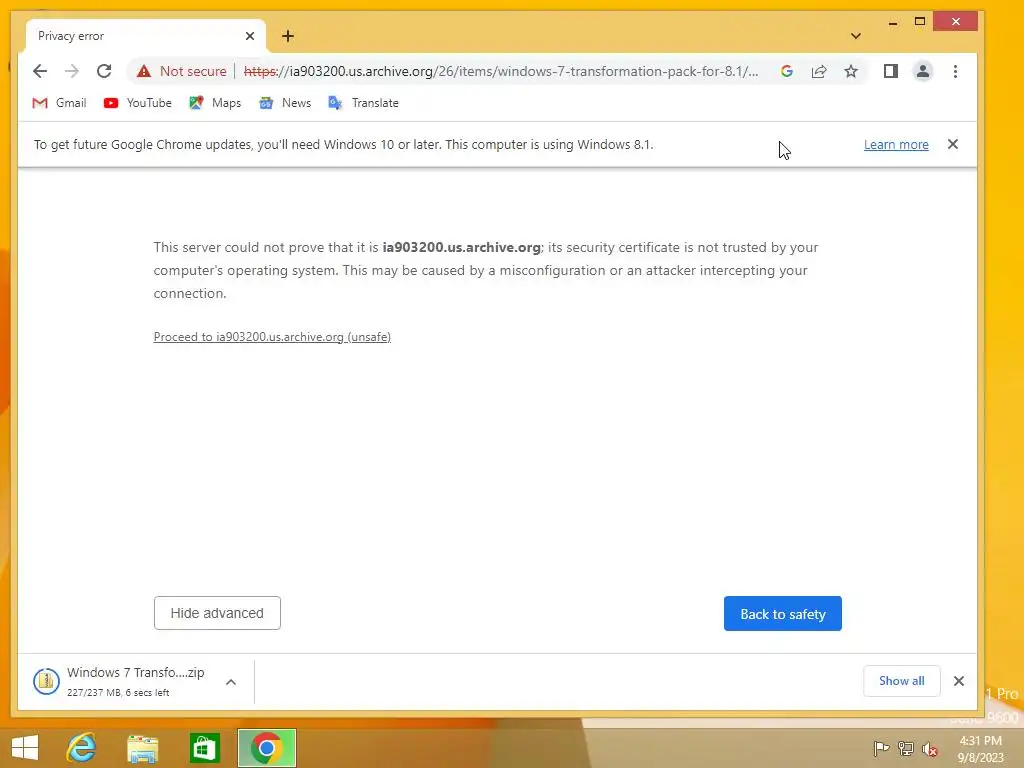Open the Maps bookmark
Screen dimensions: 1024x768
[x=215, y=103]
